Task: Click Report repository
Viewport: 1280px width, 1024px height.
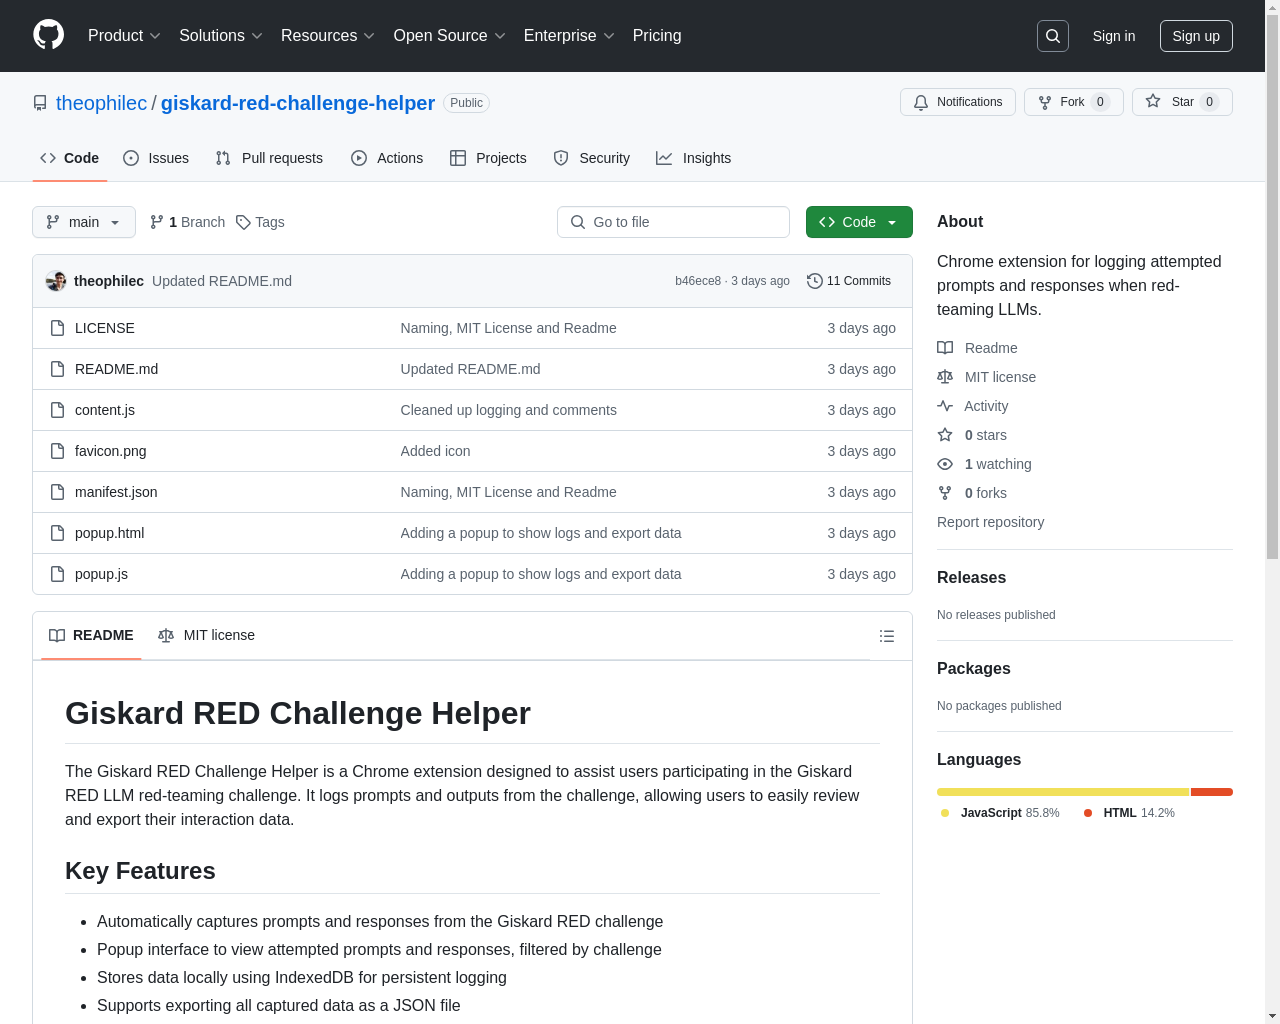Action: click(990, 522)
